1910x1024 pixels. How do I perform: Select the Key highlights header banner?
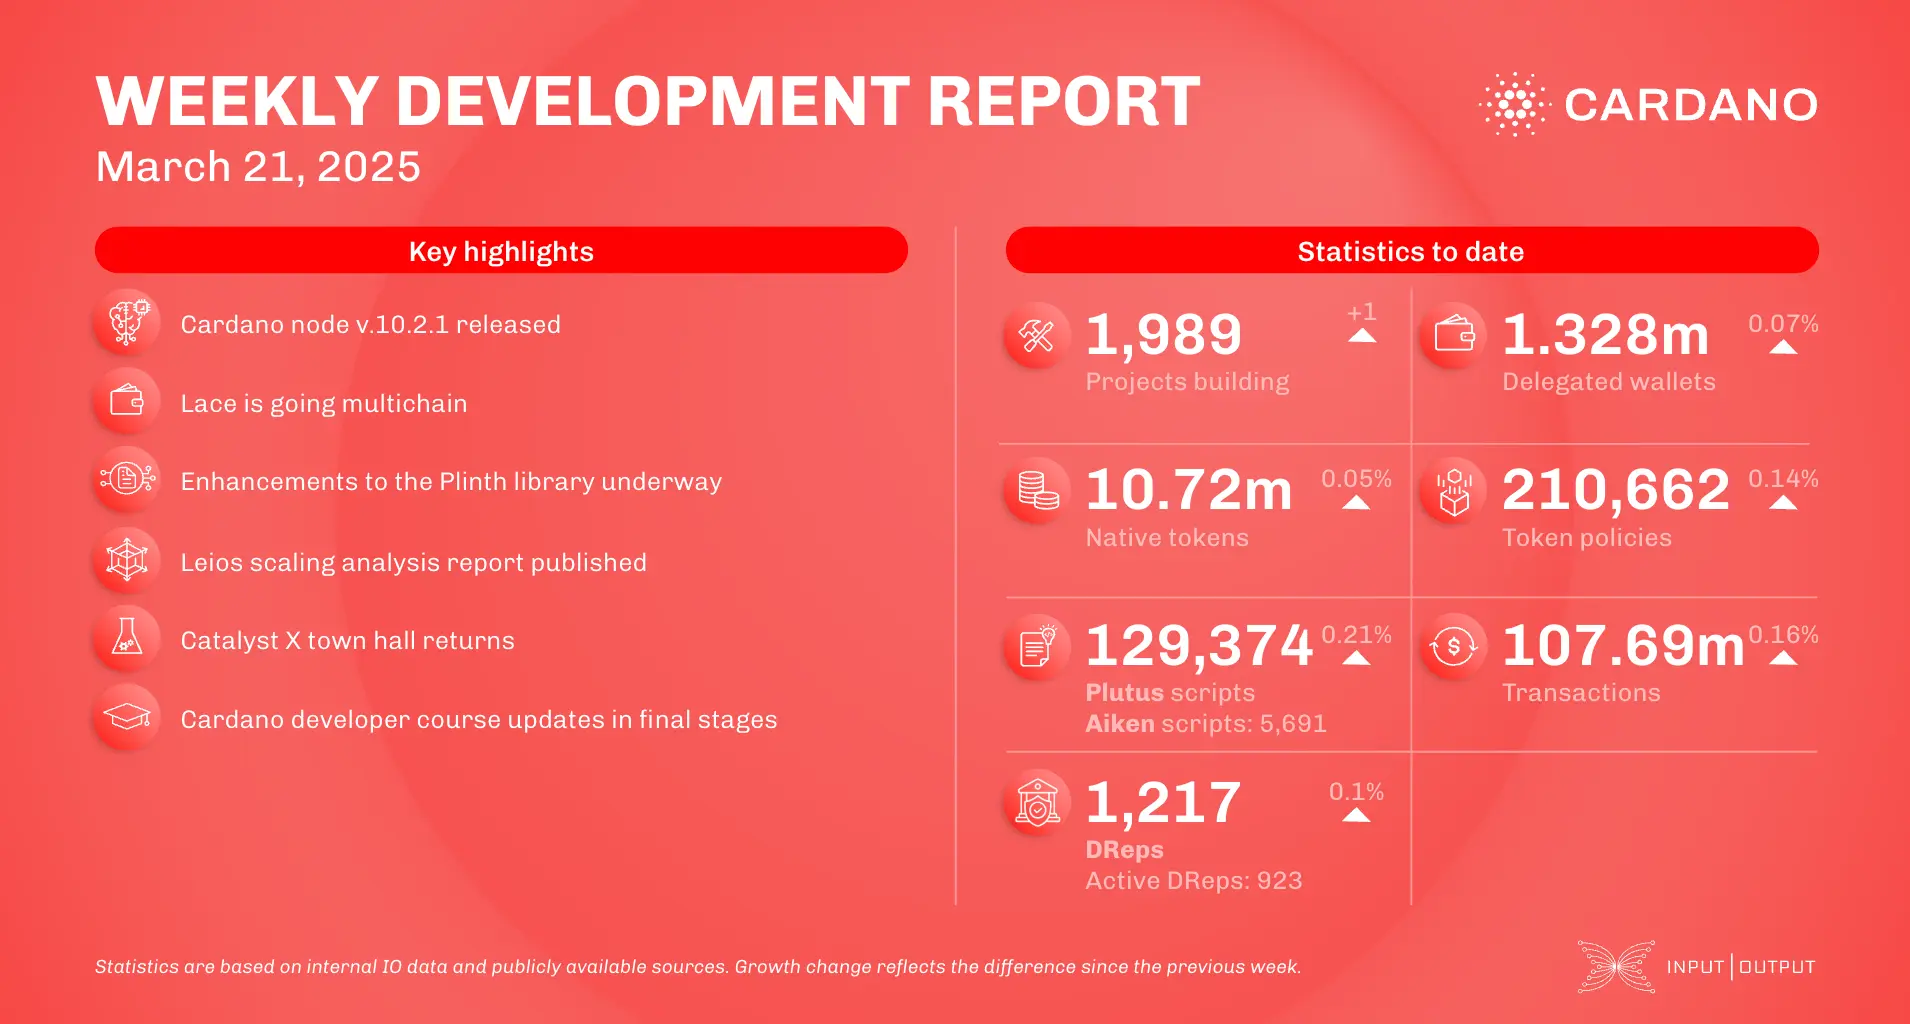[x=500, y=251]
